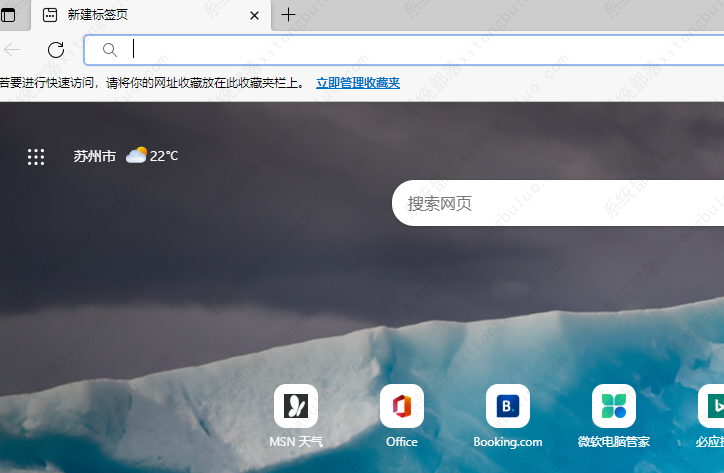Open the MSN 天气 shortcut tile
This screenshot has height=473, width=724.
coord(296,406)
